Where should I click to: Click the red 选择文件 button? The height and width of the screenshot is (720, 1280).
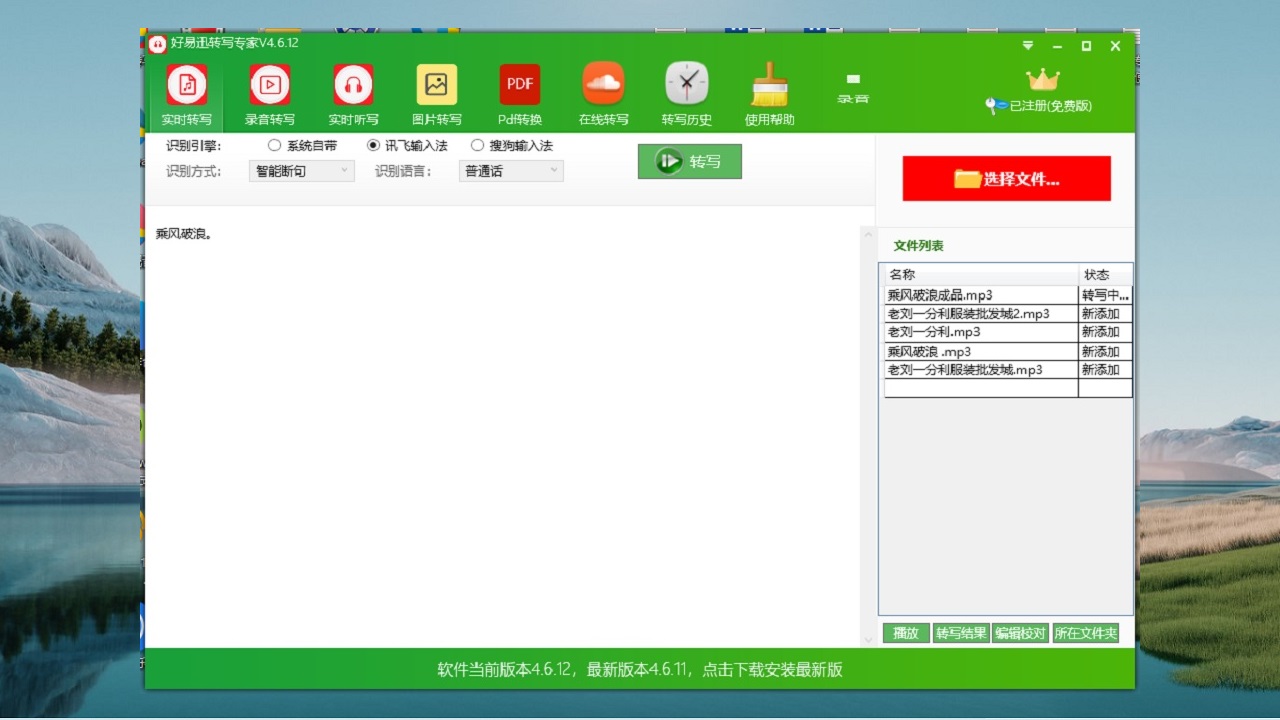tap(1006, 179)
